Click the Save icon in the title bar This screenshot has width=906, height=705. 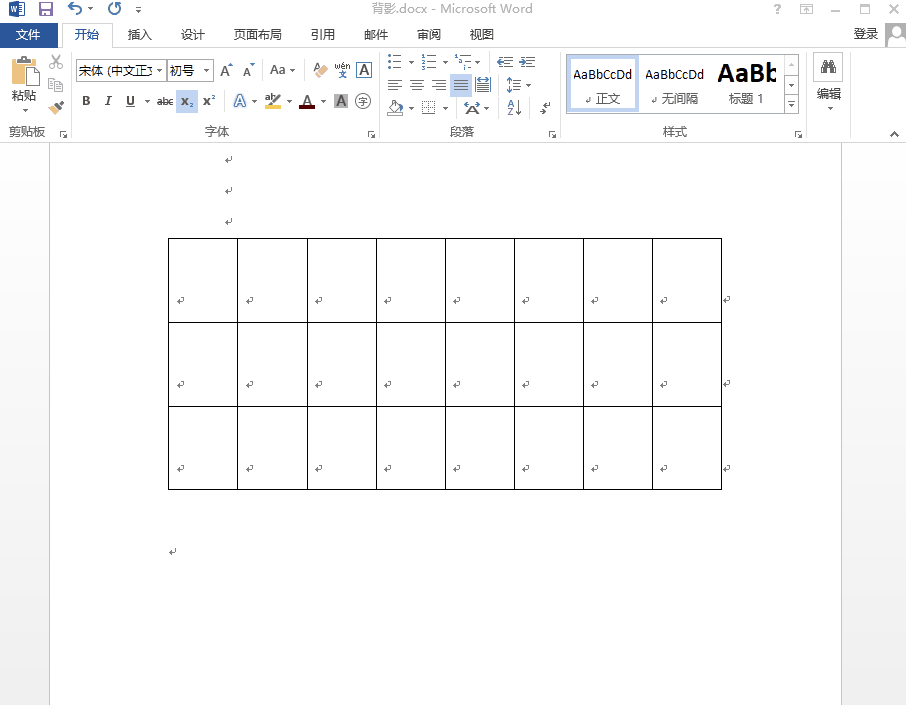(x=46, y=9)
